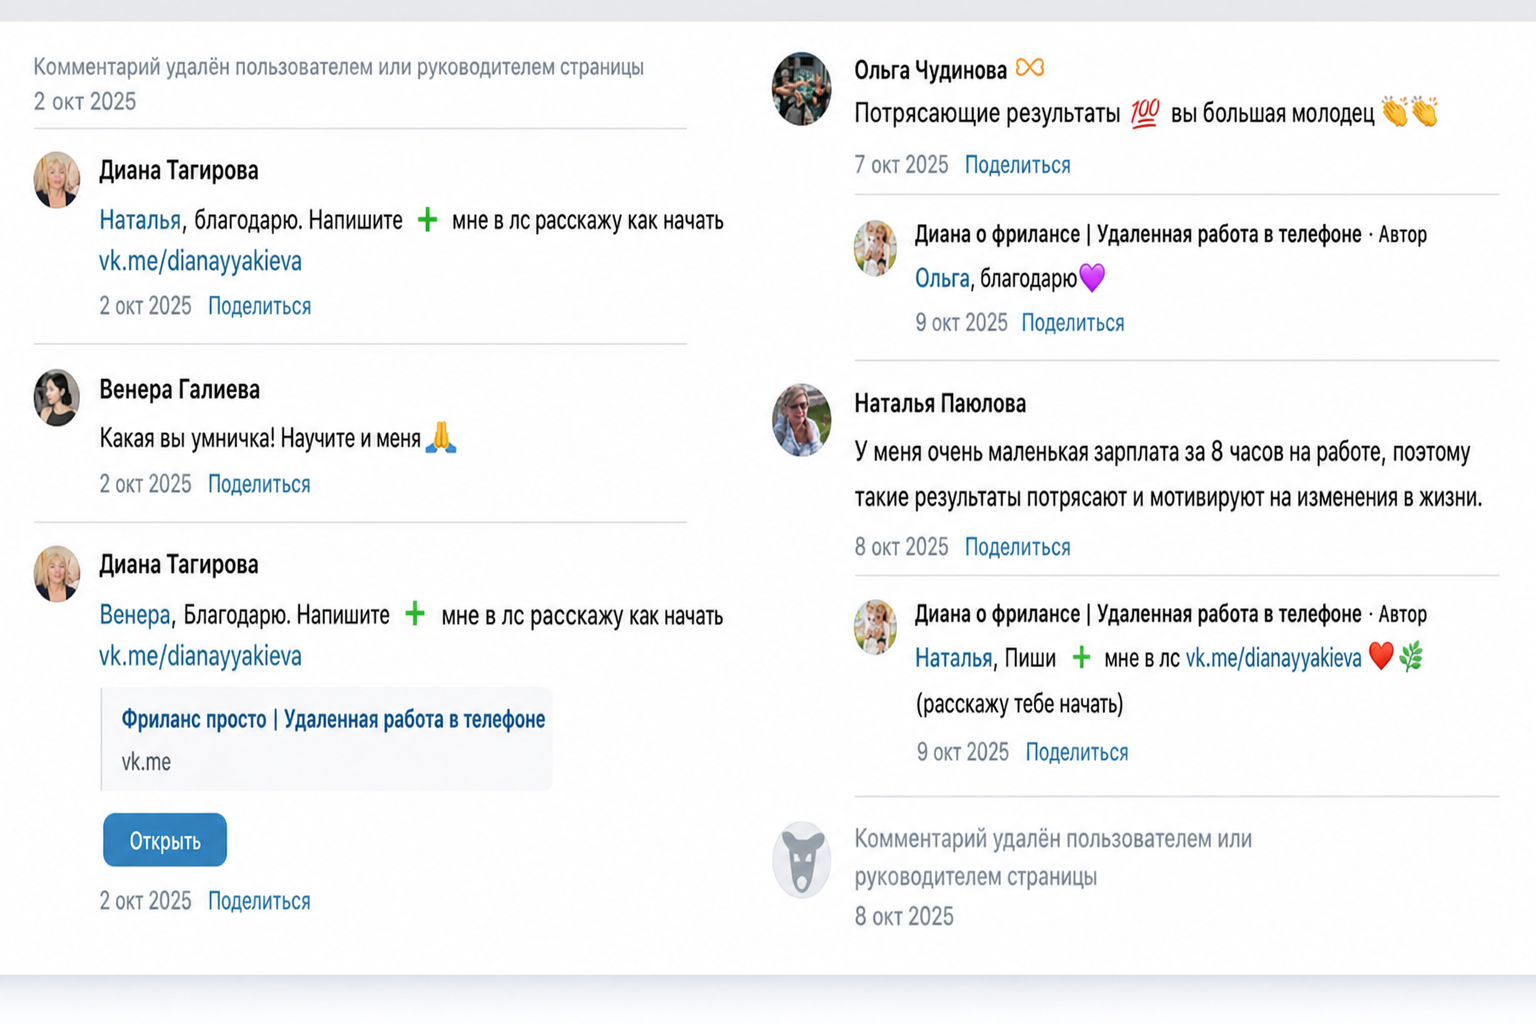Click the Ольга mention in author's reply
This screenshot has height=1024, width=1536.
[x=942, y=278]
